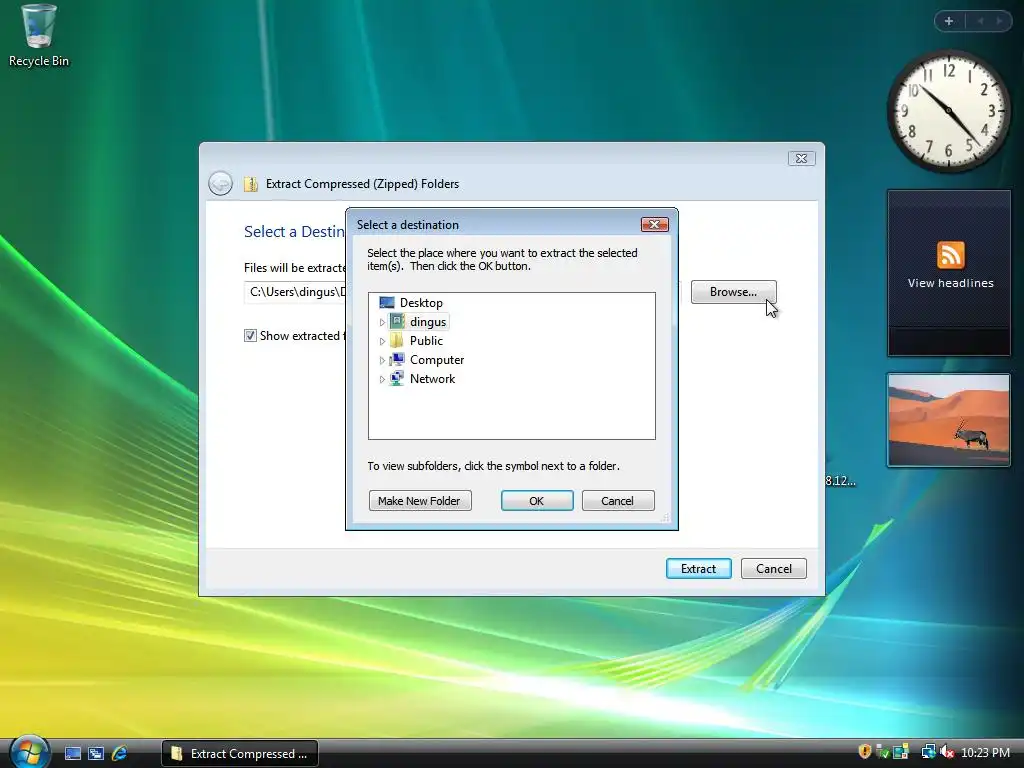Click the Extract Compressed taskbar button

point(240,753)
